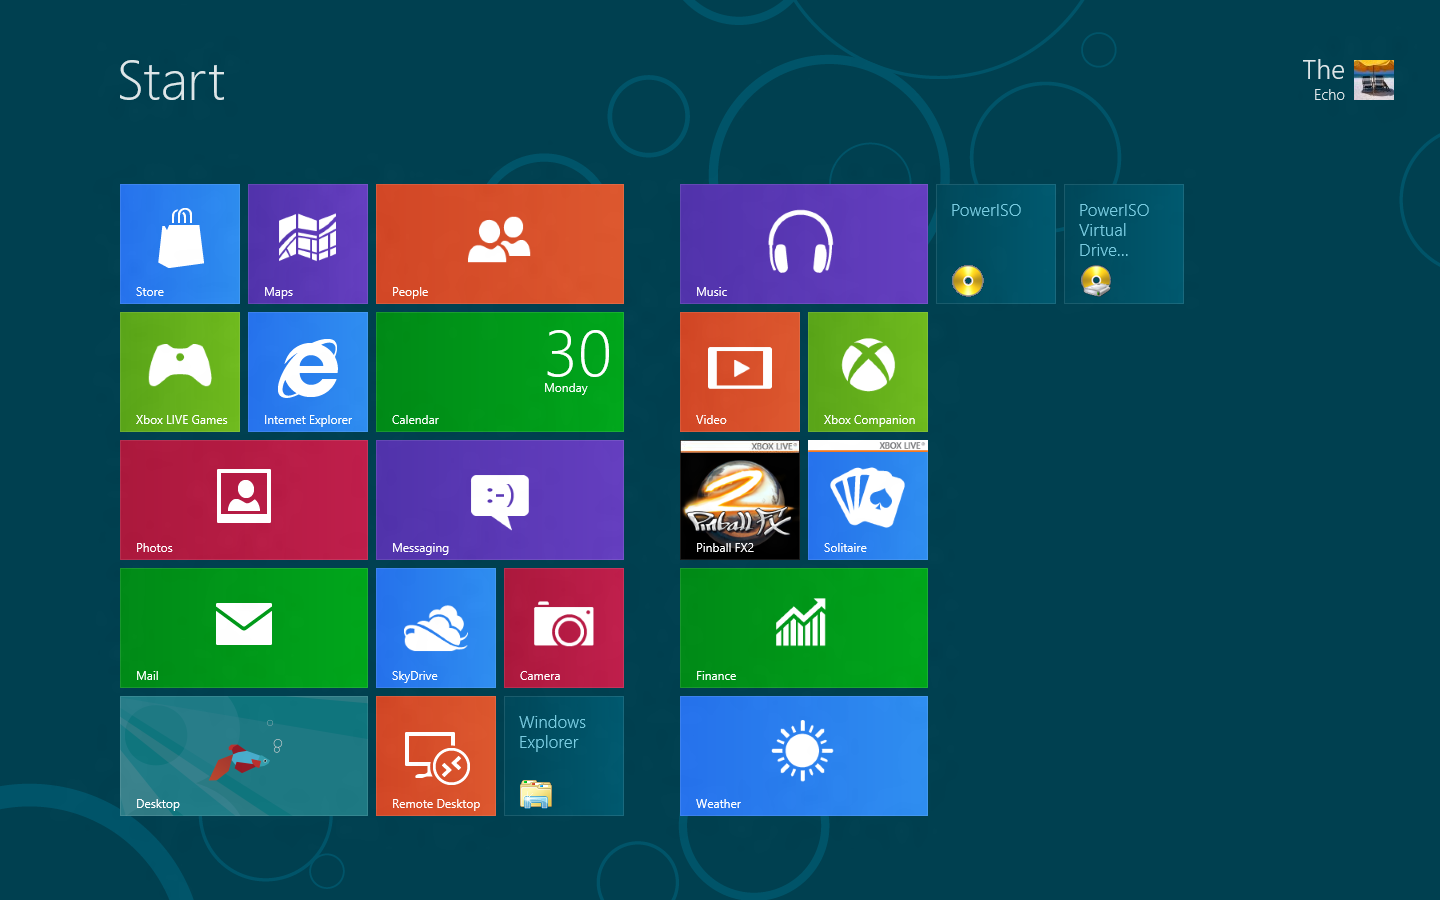Click the user name 'The Echo'
Screen dimensions: 1440x900
point(1323,80)
